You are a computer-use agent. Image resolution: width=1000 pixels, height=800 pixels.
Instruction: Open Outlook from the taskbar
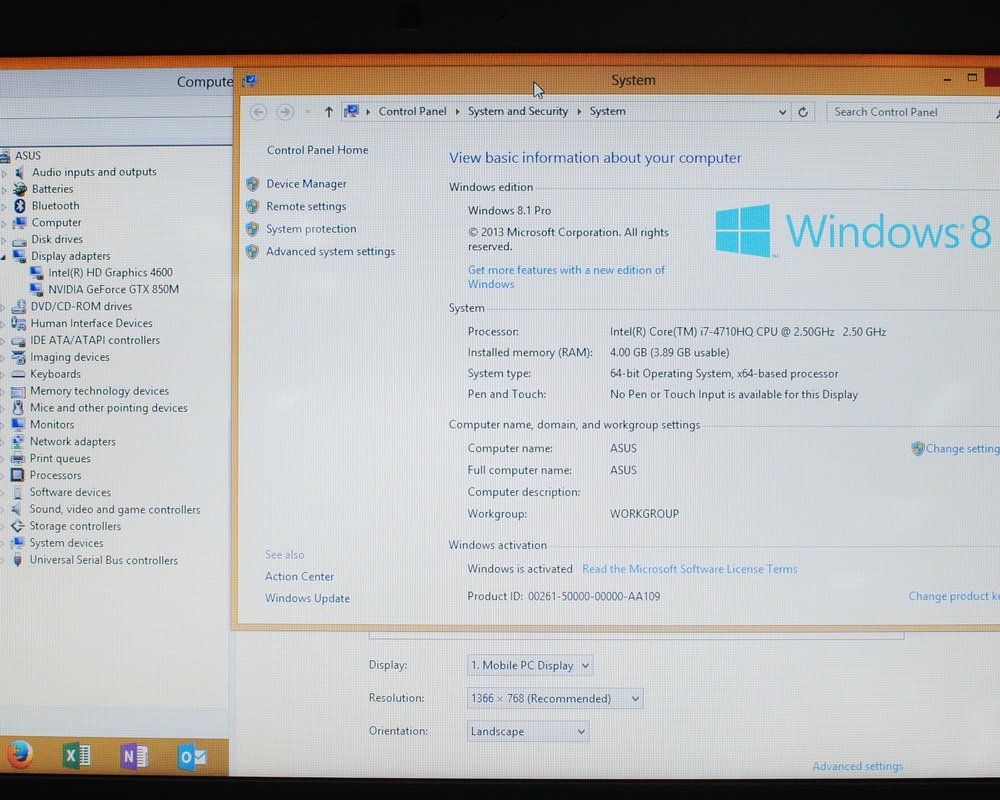pos(192,757)
